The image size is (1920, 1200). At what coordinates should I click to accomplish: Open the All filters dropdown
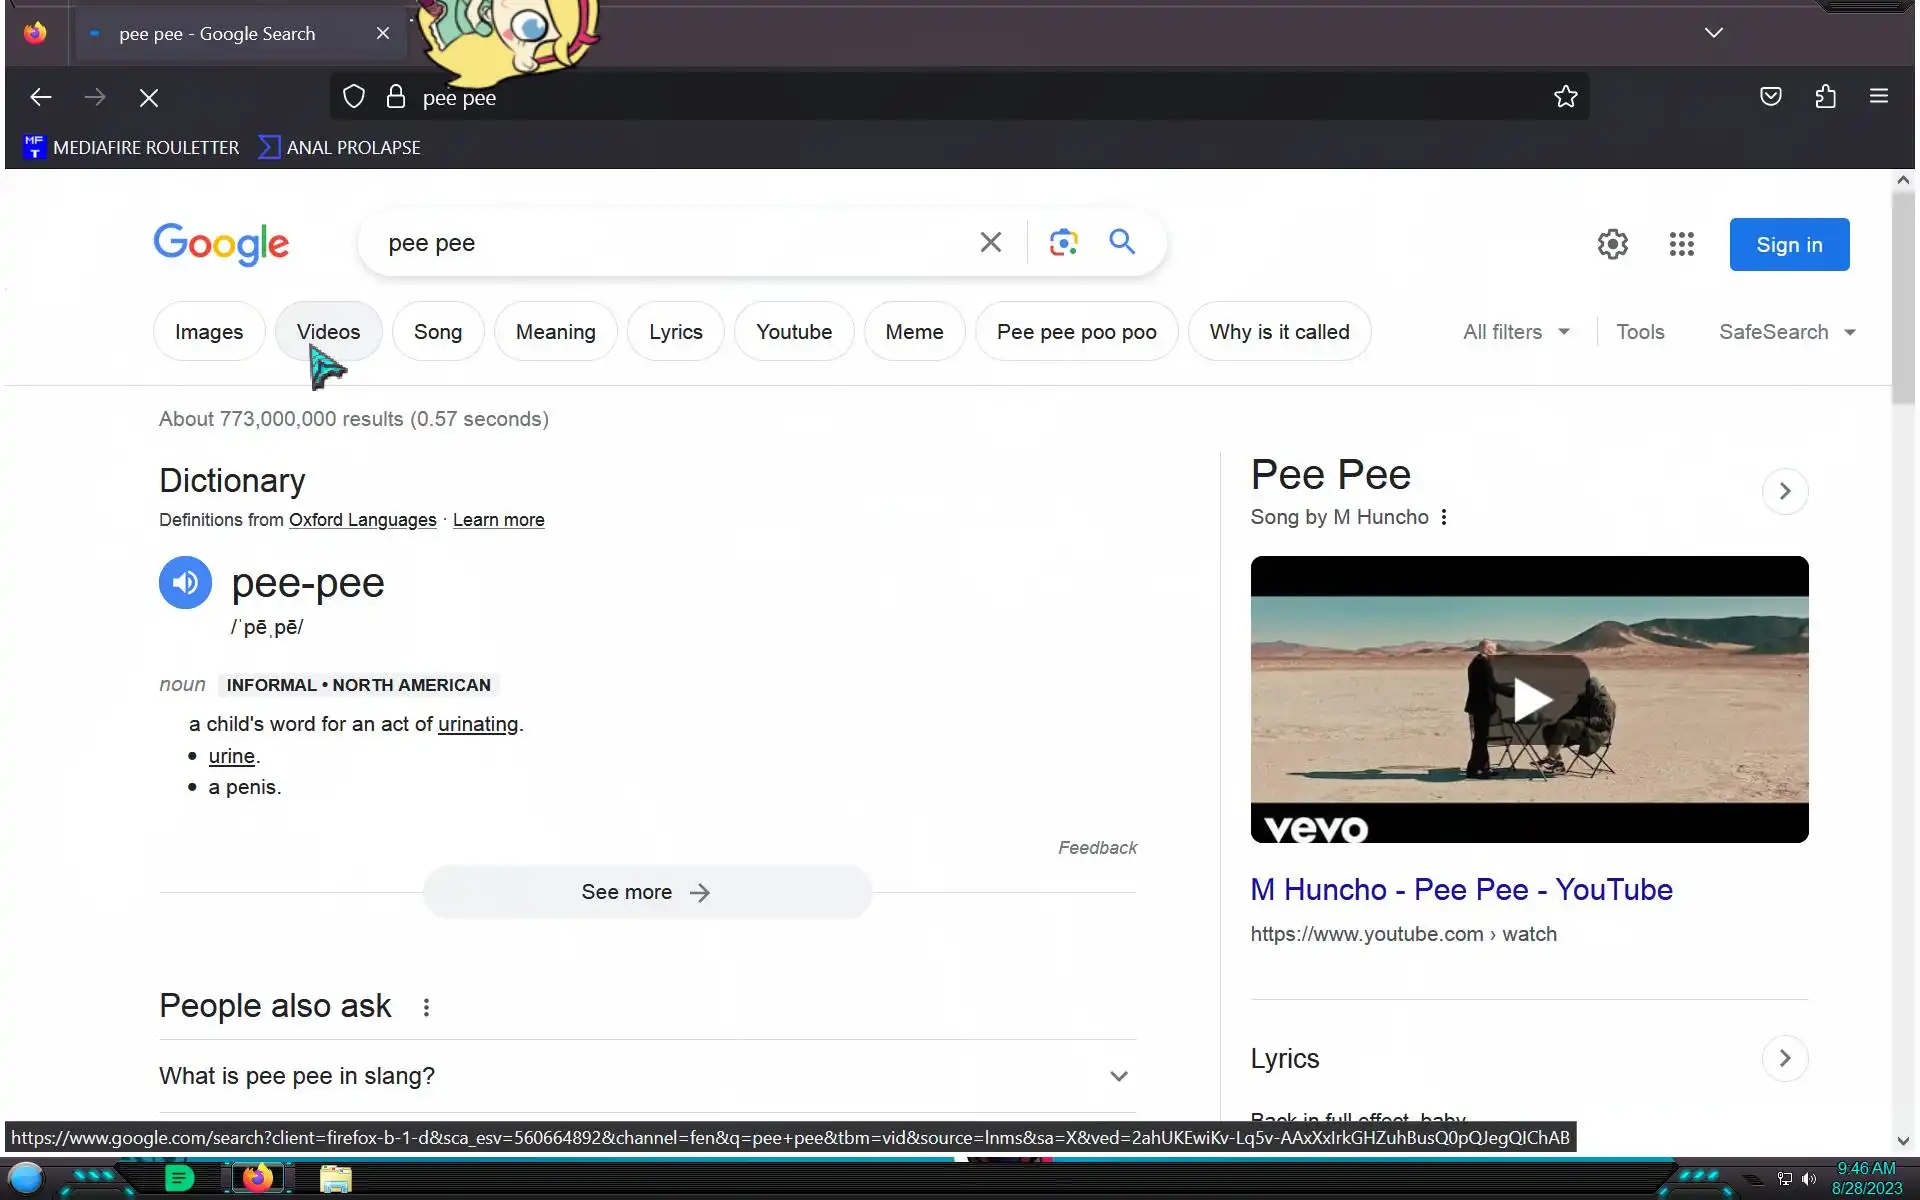pos(1516,332)
